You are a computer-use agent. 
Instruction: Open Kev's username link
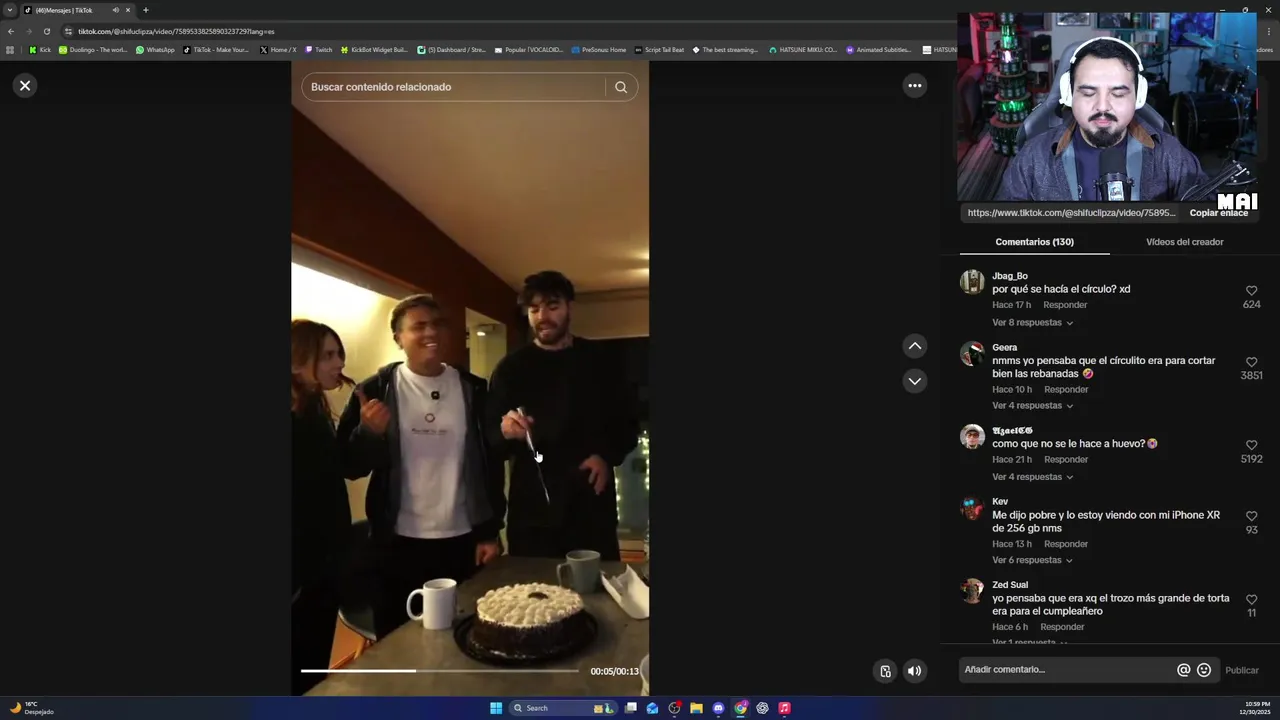(1000, 502)
